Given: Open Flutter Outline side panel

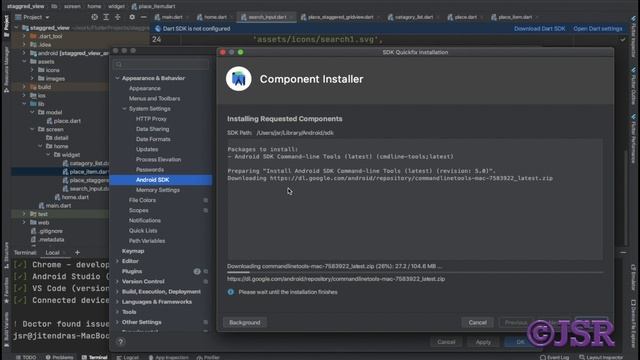Looking at the screenshot, I should [633, 86].
